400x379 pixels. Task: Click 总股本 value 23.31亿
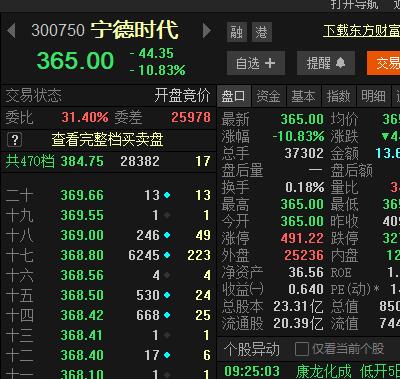click(298, 307)
